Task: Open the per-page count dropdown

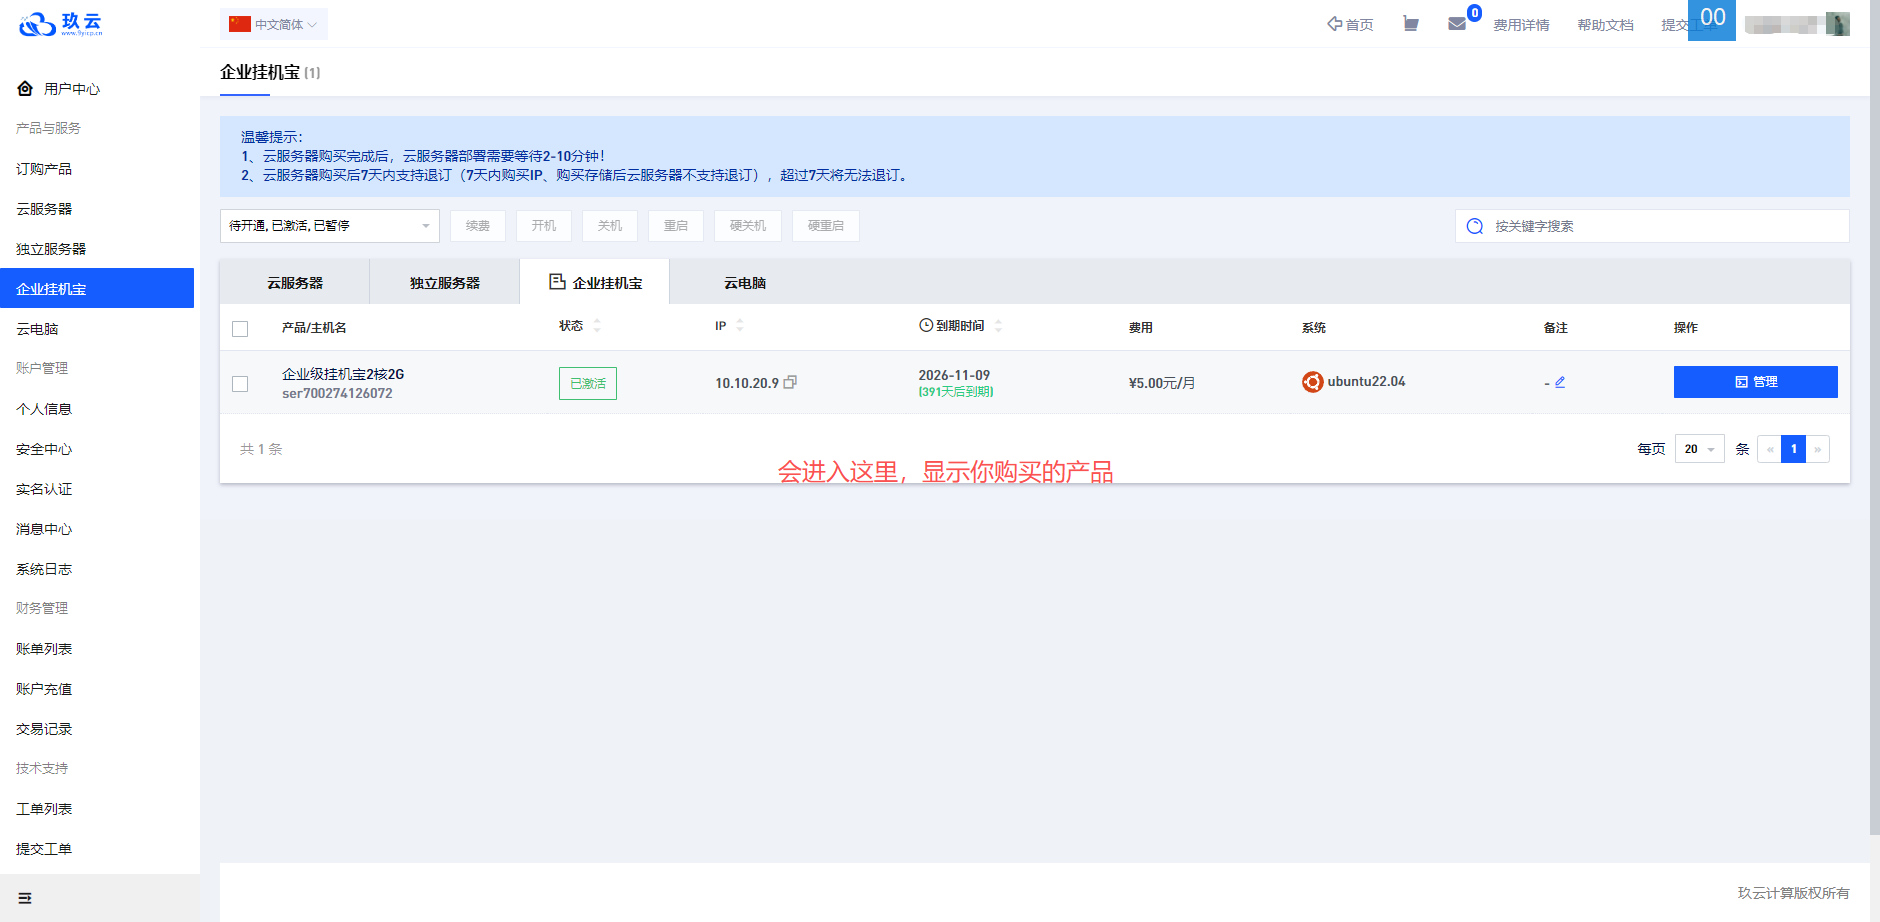Action: 1699,449
